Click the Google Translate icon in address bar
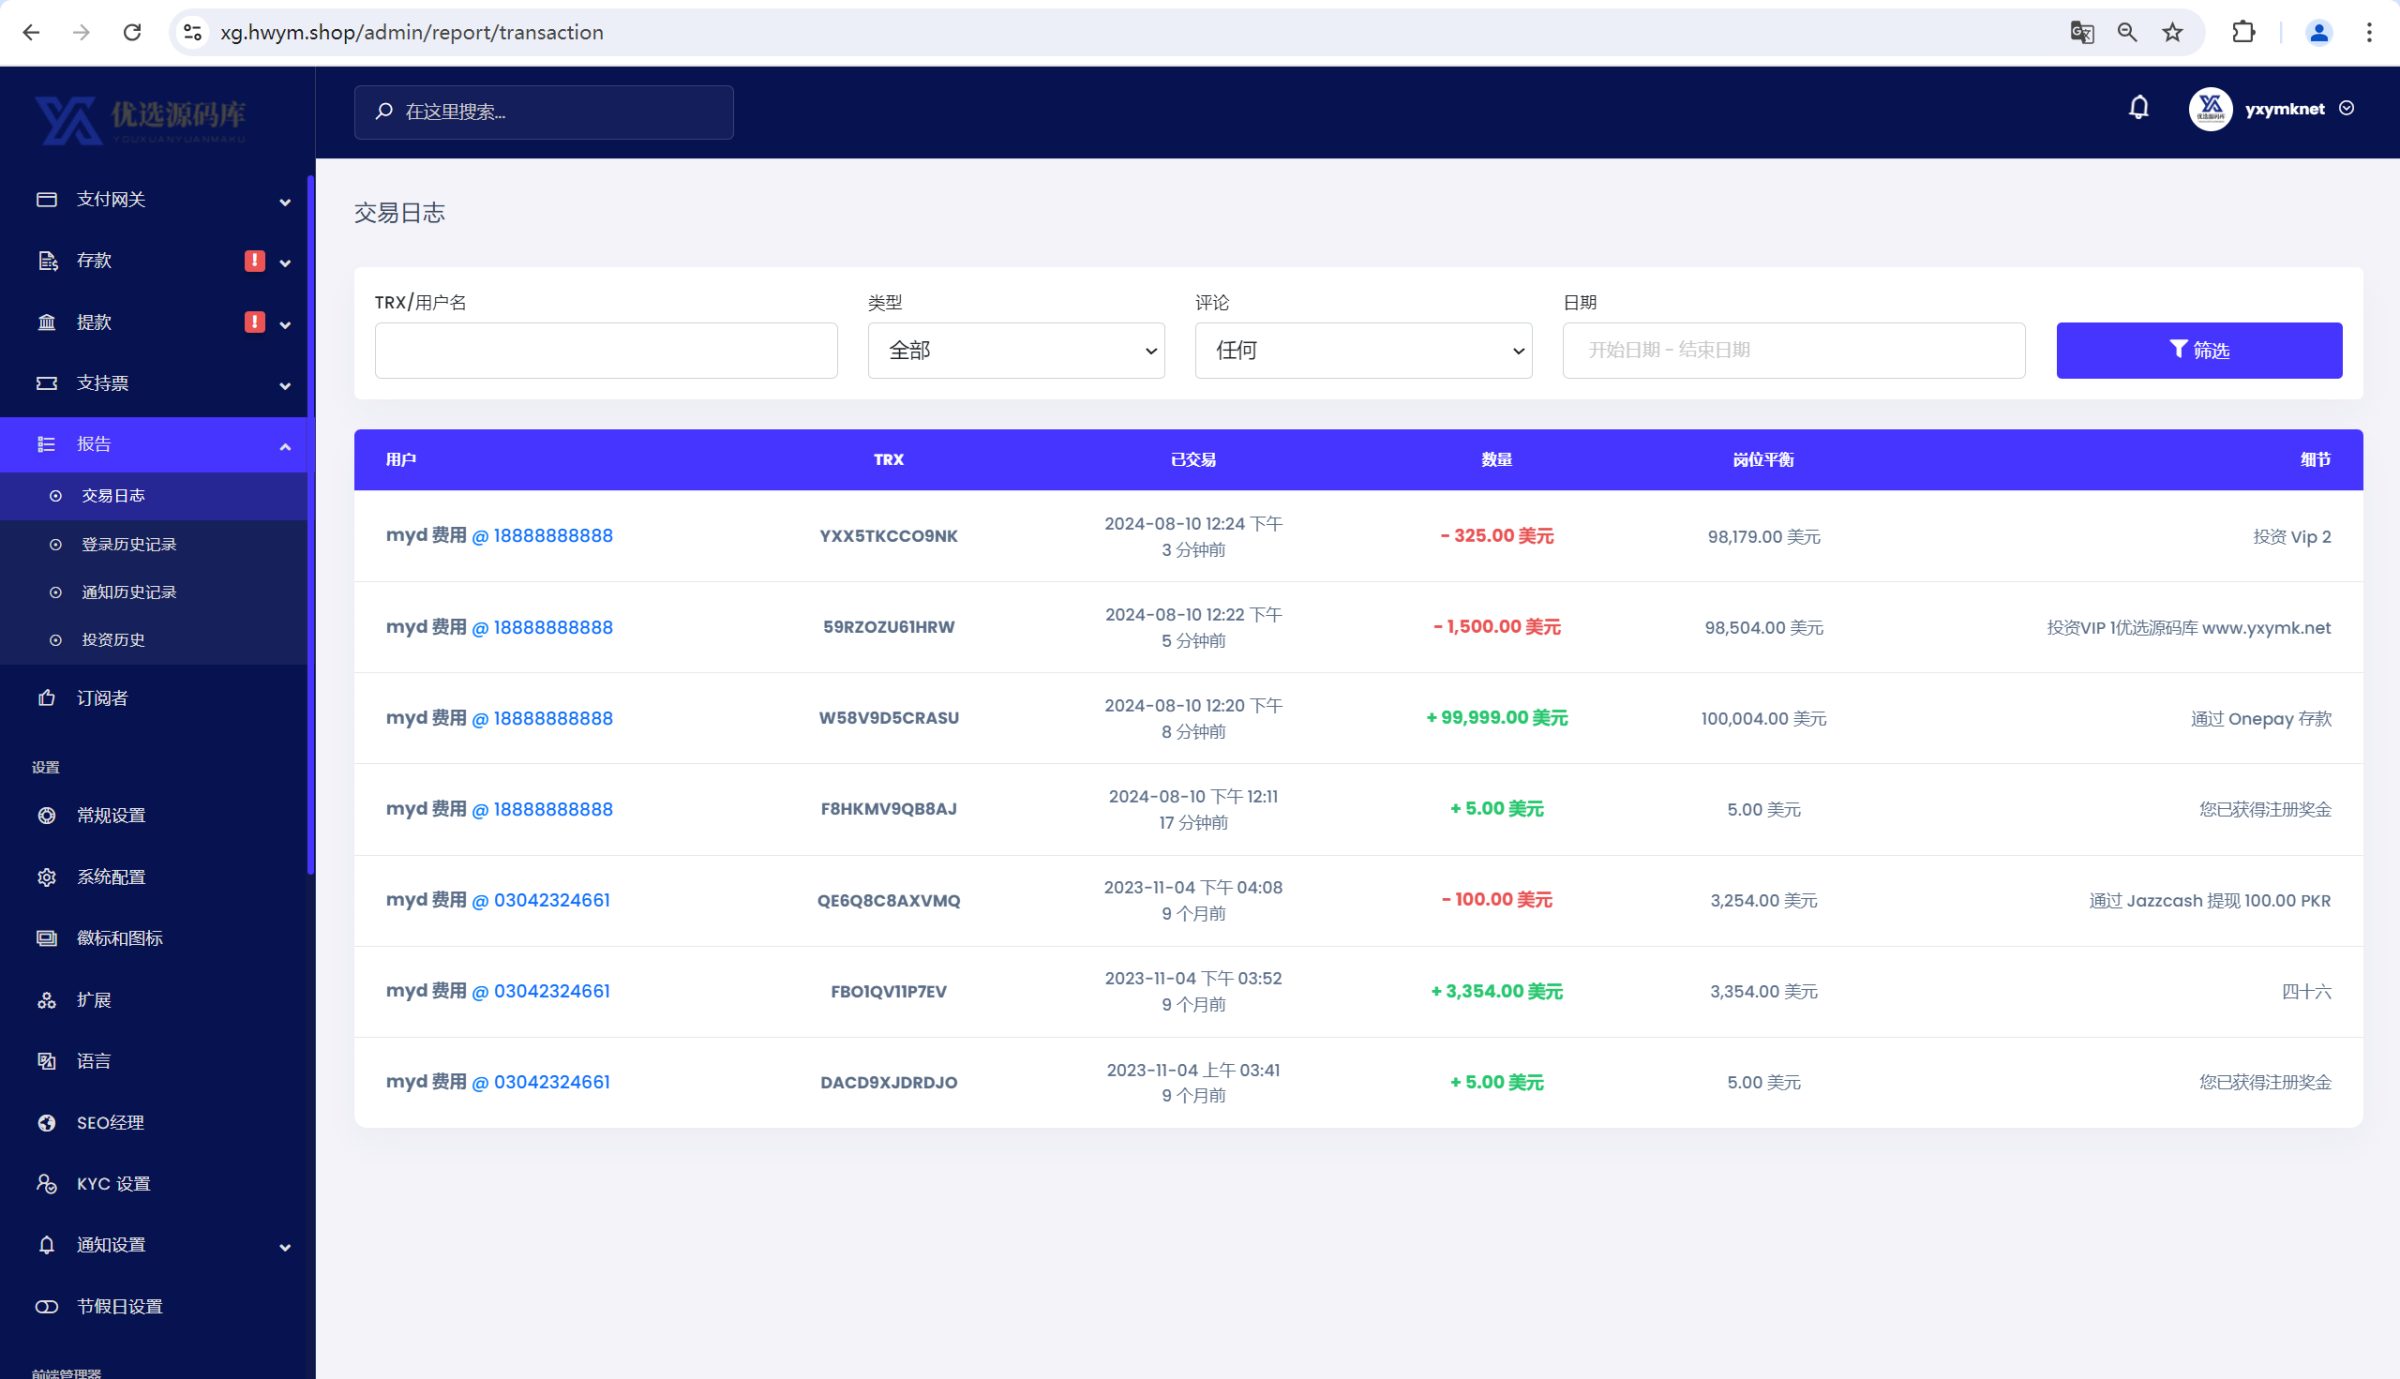 2081,32
